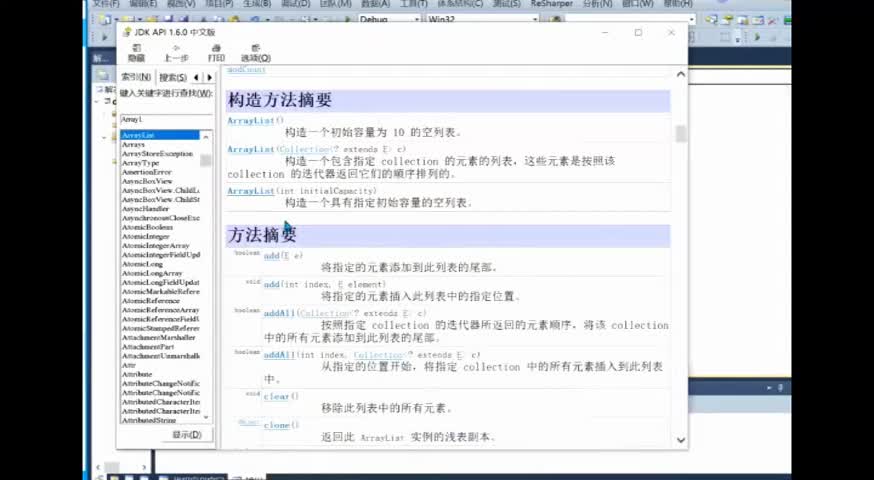Click the content pane scrollbar thumb
The image size is (874, 480).
point(681,134)
